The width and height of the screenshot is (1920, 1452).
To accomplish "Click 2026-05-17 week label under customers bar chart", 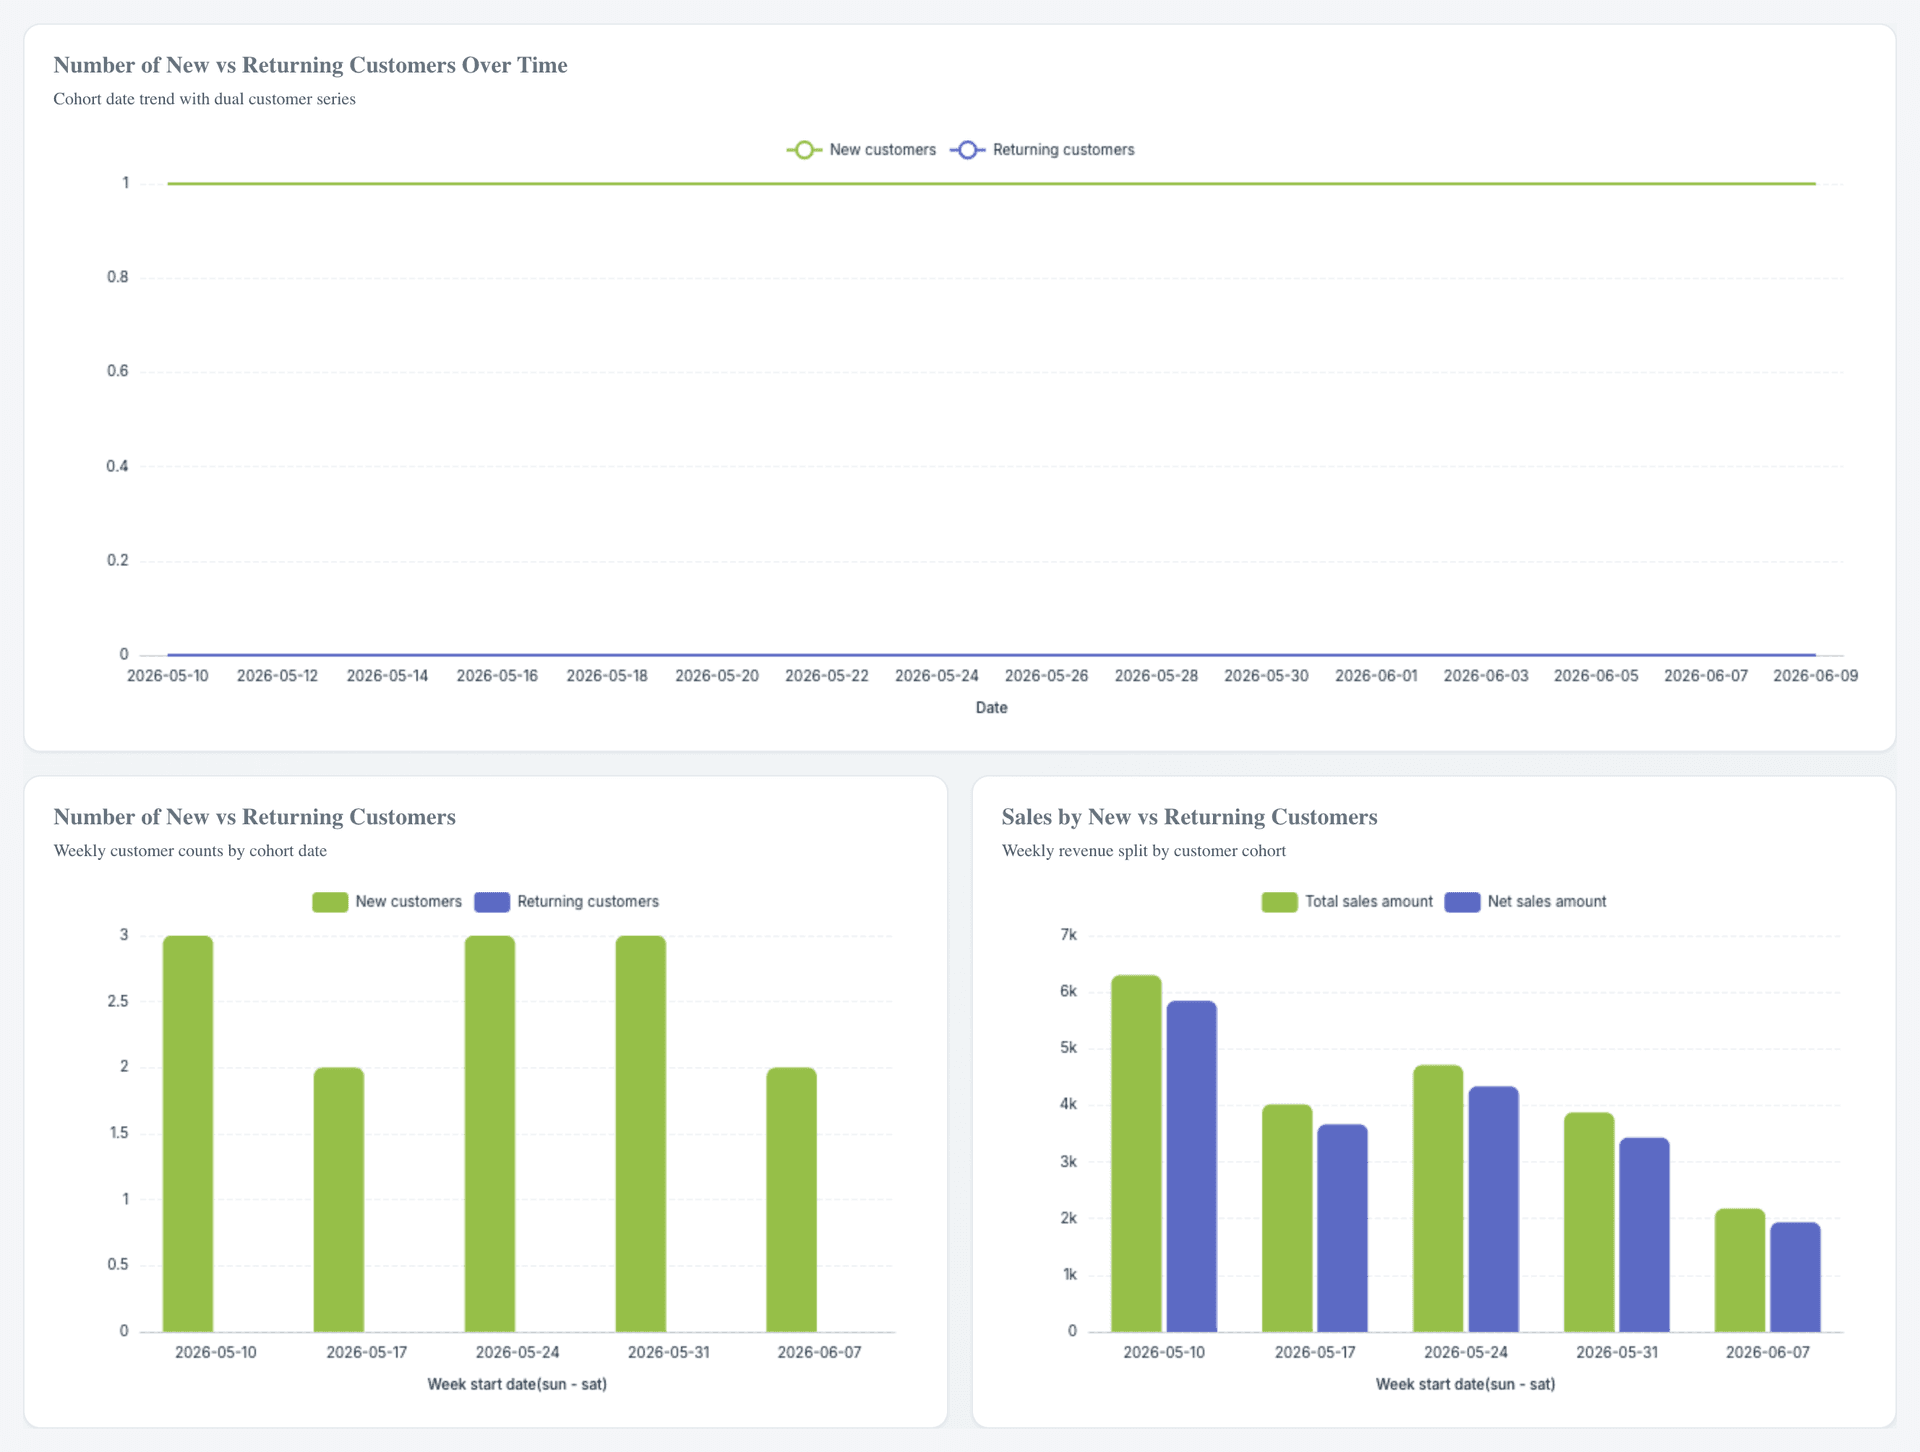I will [367, 1353].
